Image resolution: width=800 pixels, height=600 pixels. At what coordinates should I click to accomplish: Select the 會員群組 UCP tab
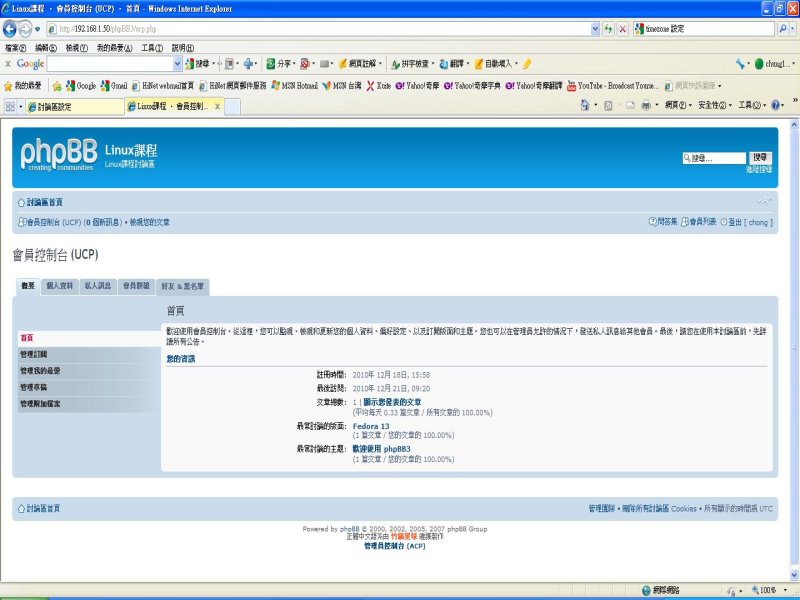point(136,286)
